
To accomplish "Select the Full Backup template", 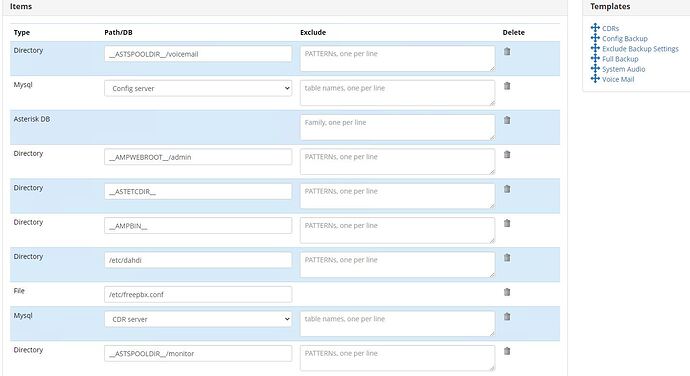I will pyautogui.click(x=620, y=59).
